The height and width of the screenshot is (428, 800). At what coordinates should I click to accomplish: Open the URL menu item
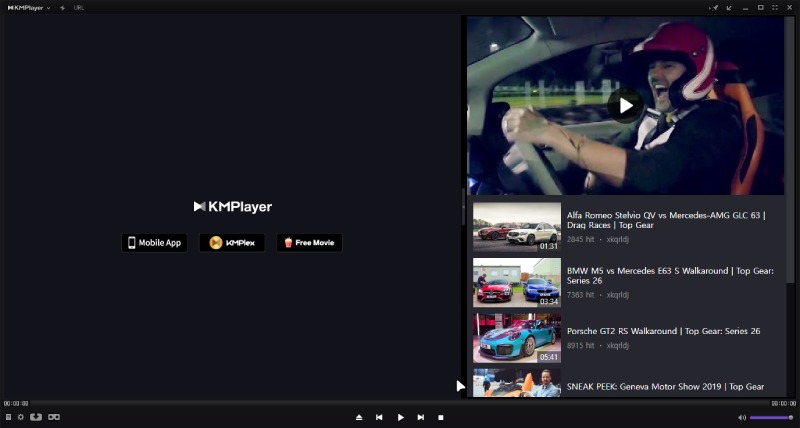coord(79,8)
